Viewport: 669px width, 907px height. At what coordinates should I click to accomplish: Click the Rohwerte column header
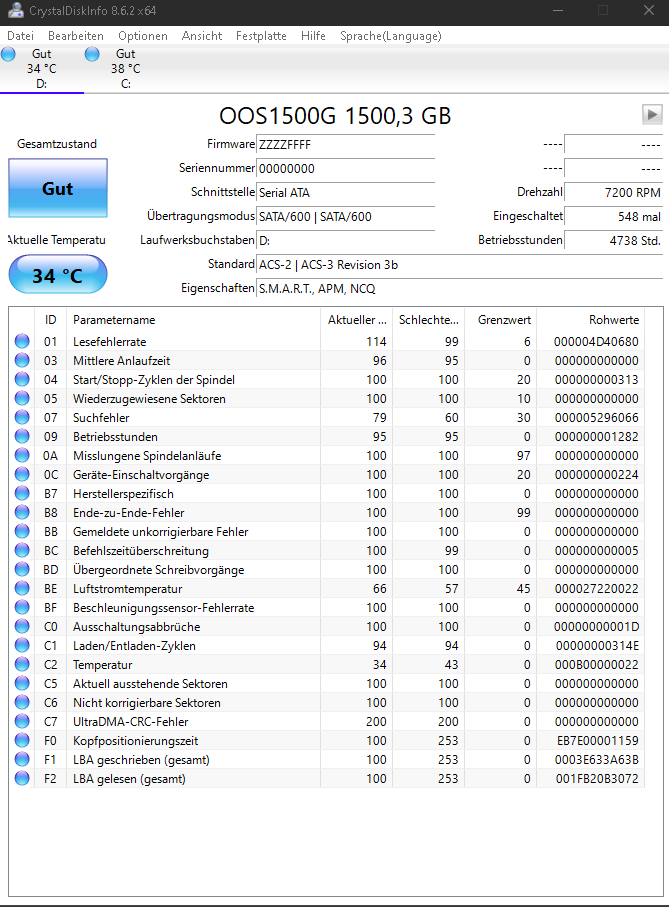590,320
